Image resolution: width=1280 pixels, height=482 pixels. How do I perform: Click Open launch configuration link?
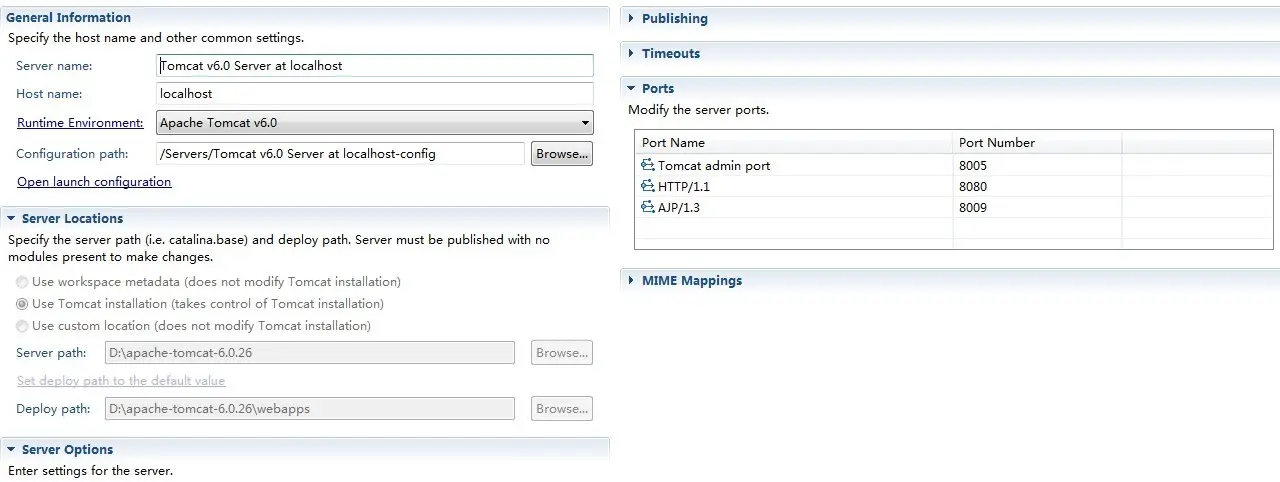[94, 182]
